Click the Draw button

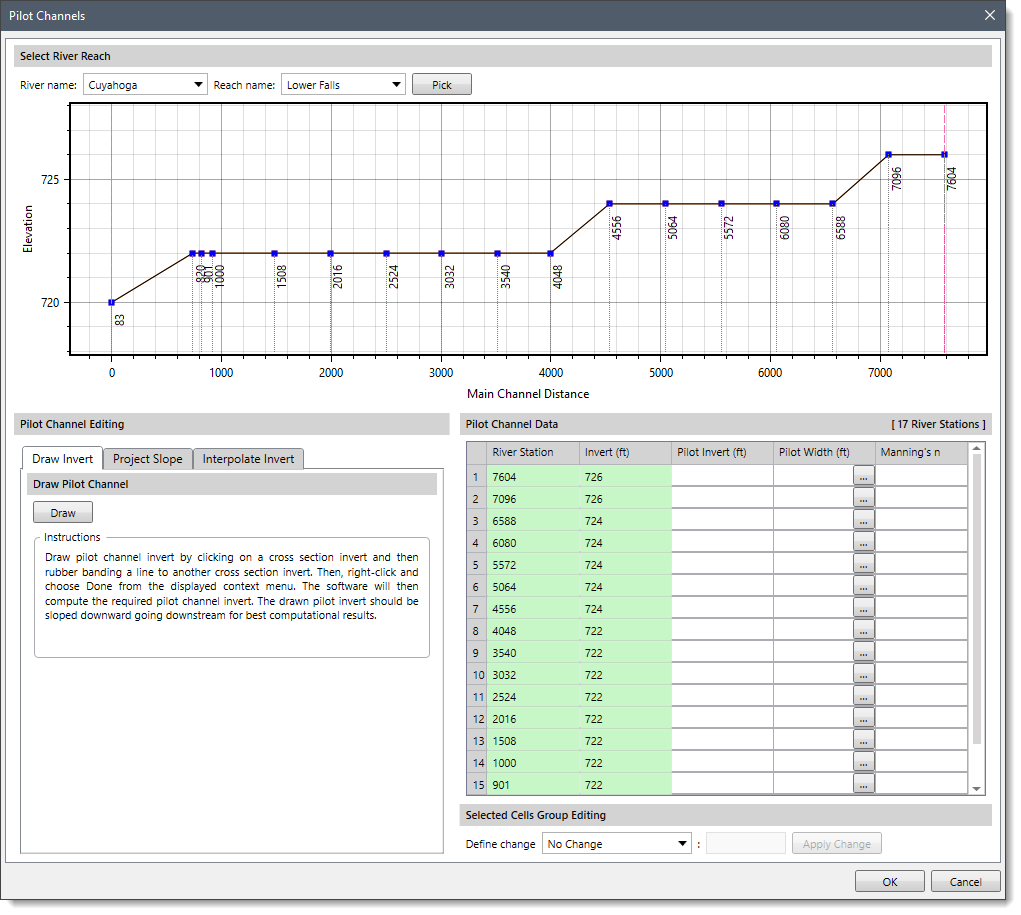pos(63,513)
